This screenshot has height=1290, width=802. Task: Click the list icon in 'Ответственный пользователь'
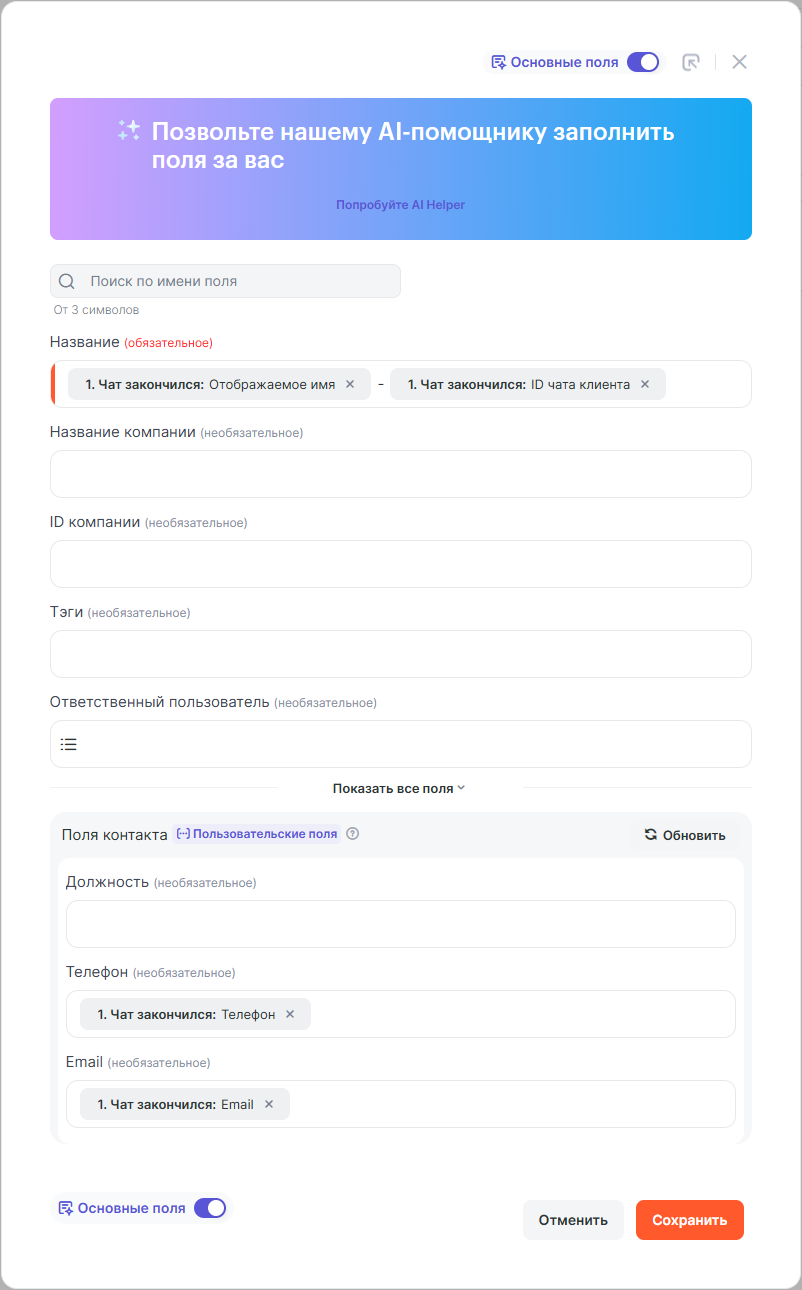click(x=68, y=744)
